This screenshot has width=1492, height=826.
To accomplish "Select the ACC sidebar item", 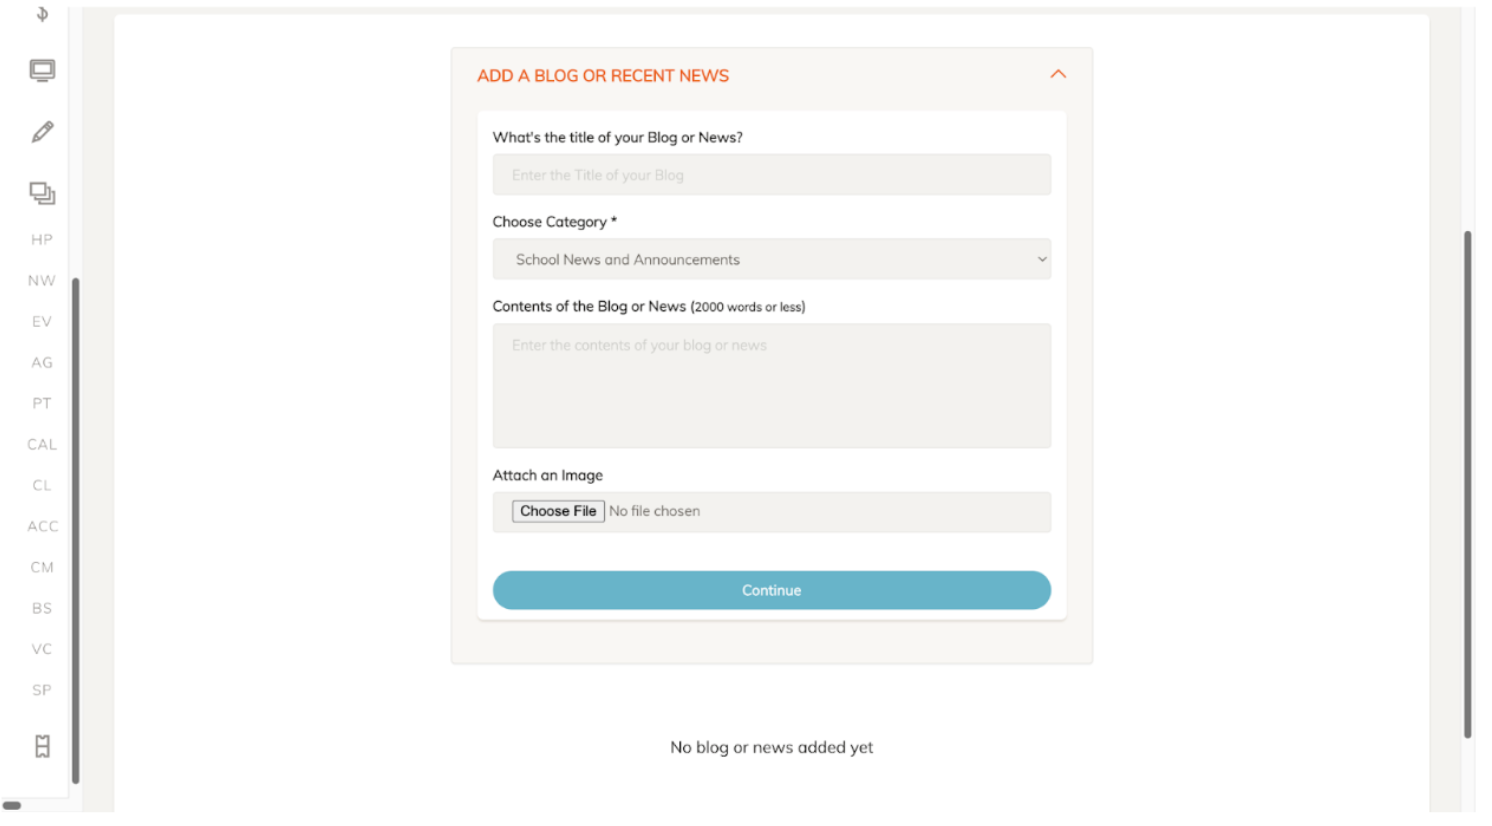I will pos(42,527).
